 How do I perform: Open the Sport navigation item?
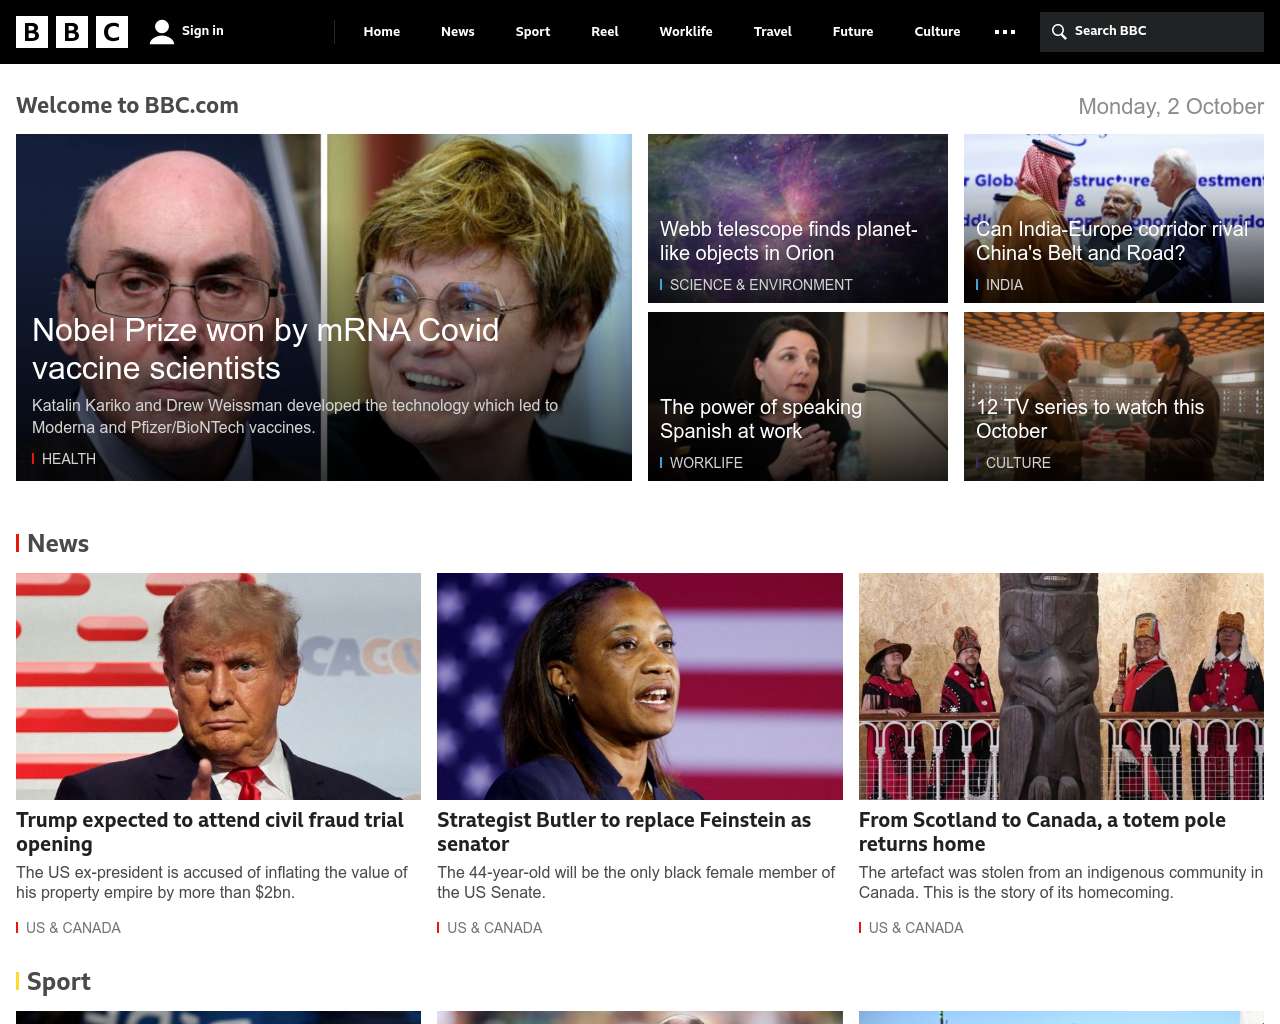[x=533, y=32]
